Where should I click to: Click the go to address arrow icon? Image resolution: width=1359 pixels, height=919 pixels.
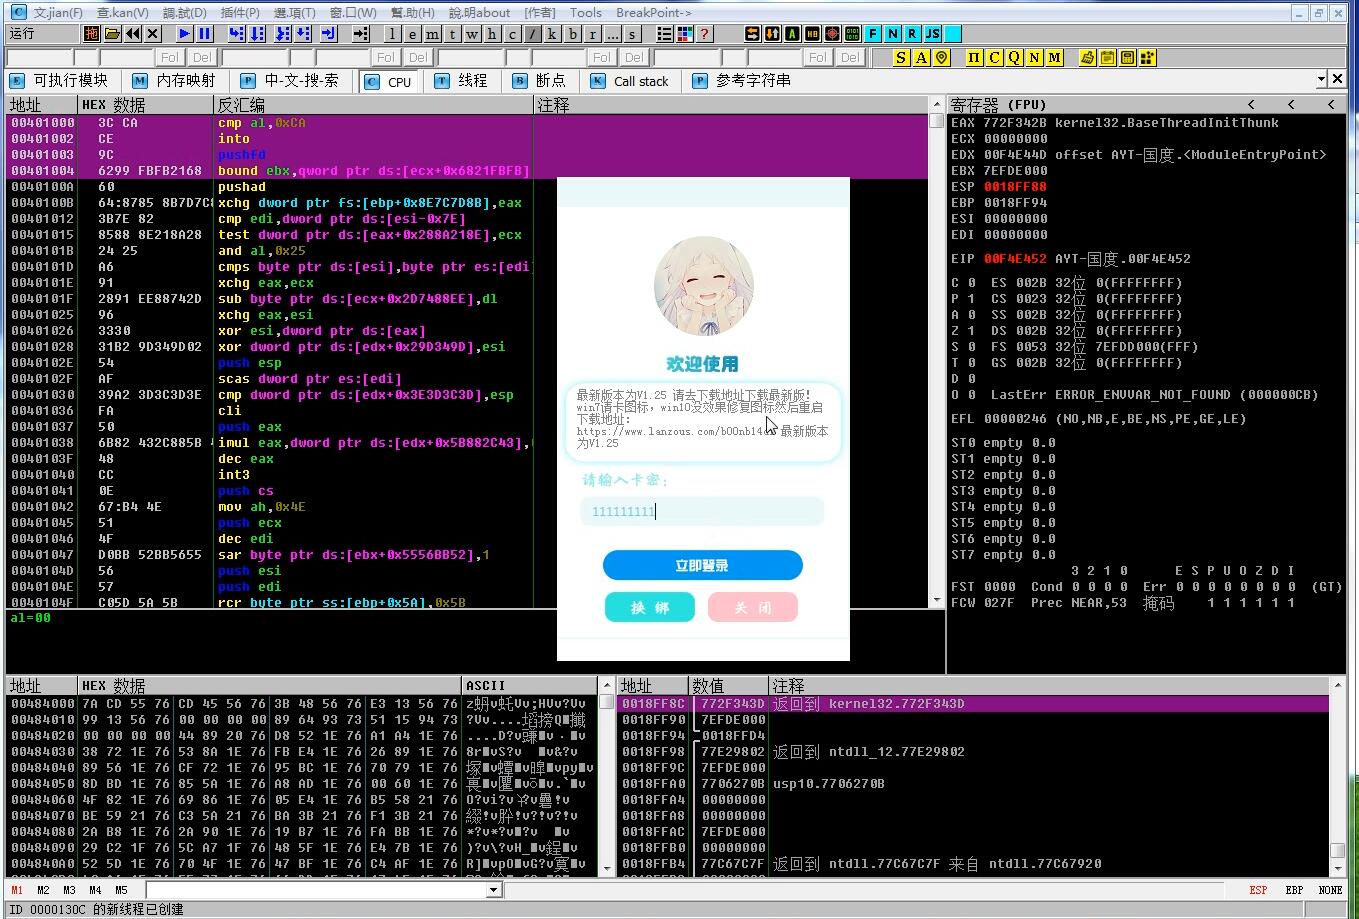pos(361,33)
